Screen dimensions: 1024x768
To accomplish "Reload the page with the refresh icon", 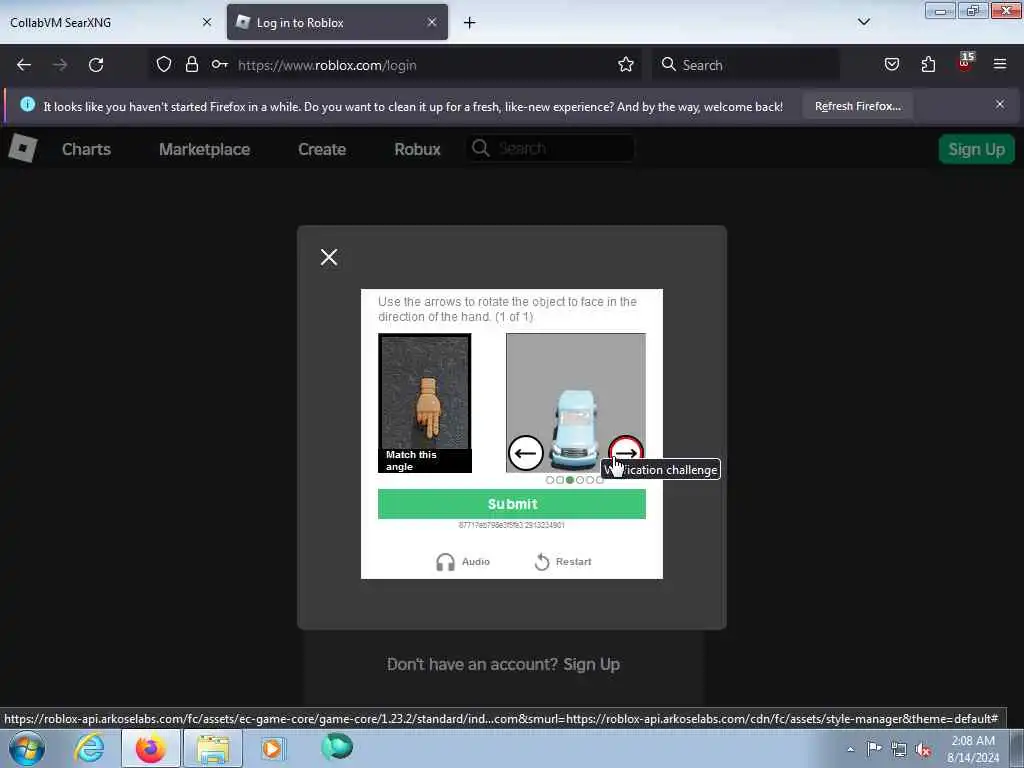I will tap(96, 65).
